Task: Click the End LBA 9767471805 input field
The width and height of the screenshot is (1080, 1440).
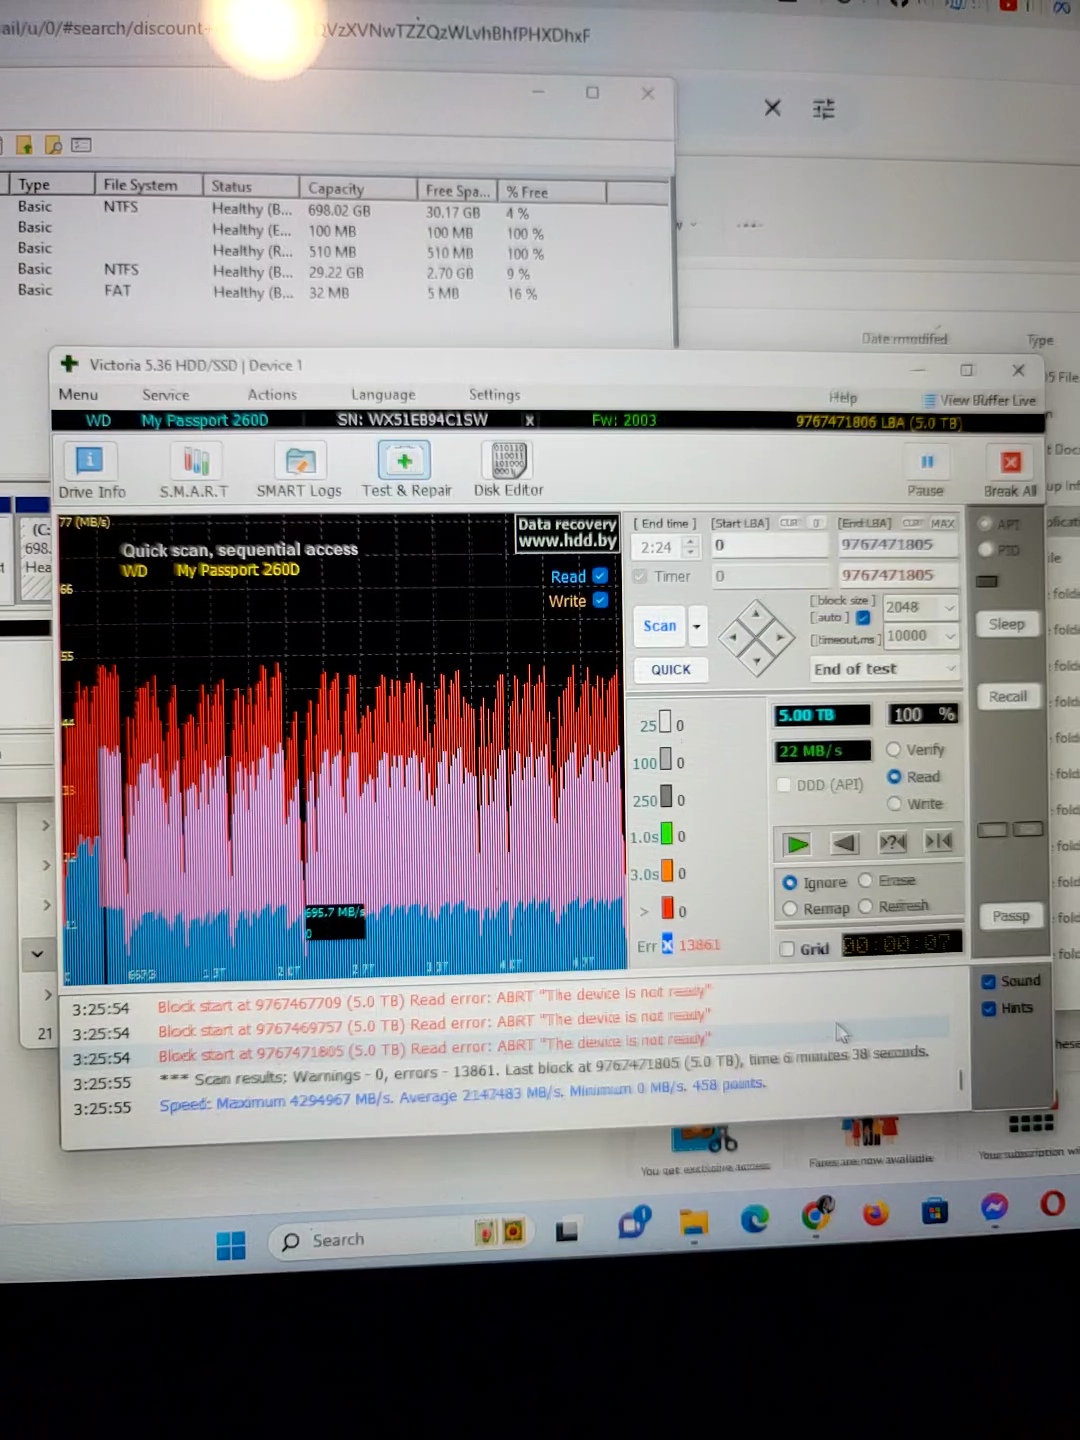Action: [x=896, y=544]
